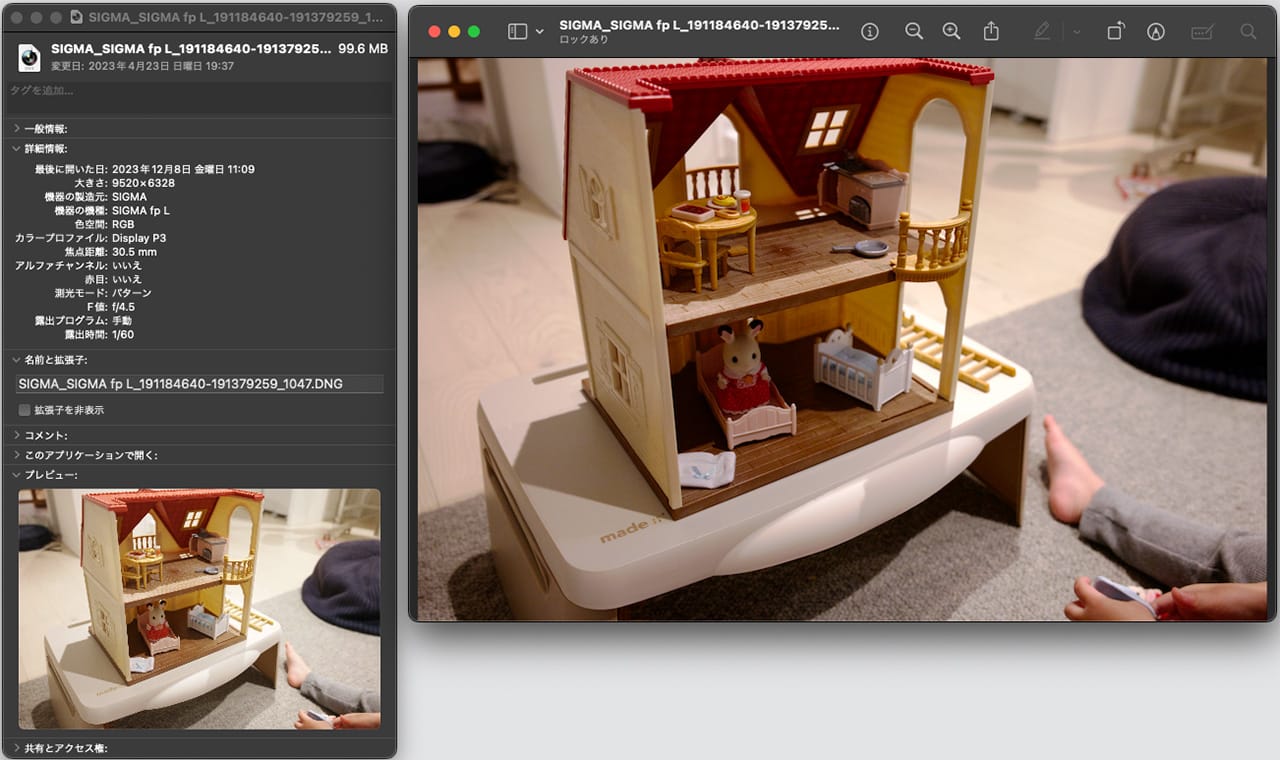Screen dimensions: 1280x760
Task: Show the Markup toolbar
Action: [x=1156, y=32]
